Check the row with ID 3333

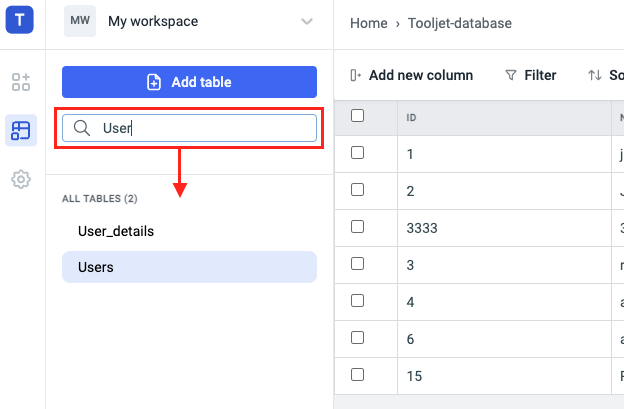pyautogui.click(x=358, y=227)
